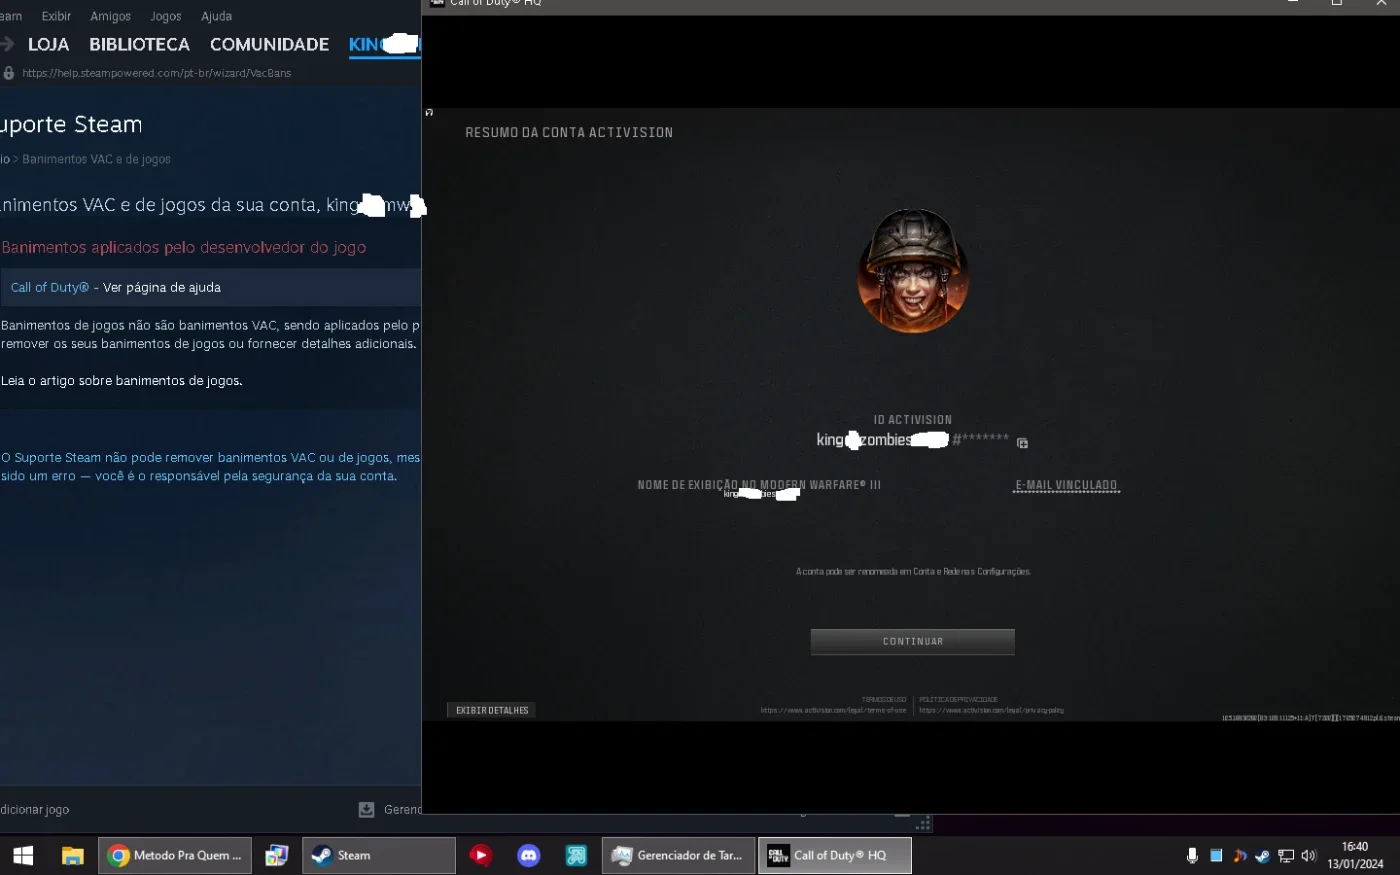Click 'Adicionar jogo' in Steam footer

coord(34,810)
